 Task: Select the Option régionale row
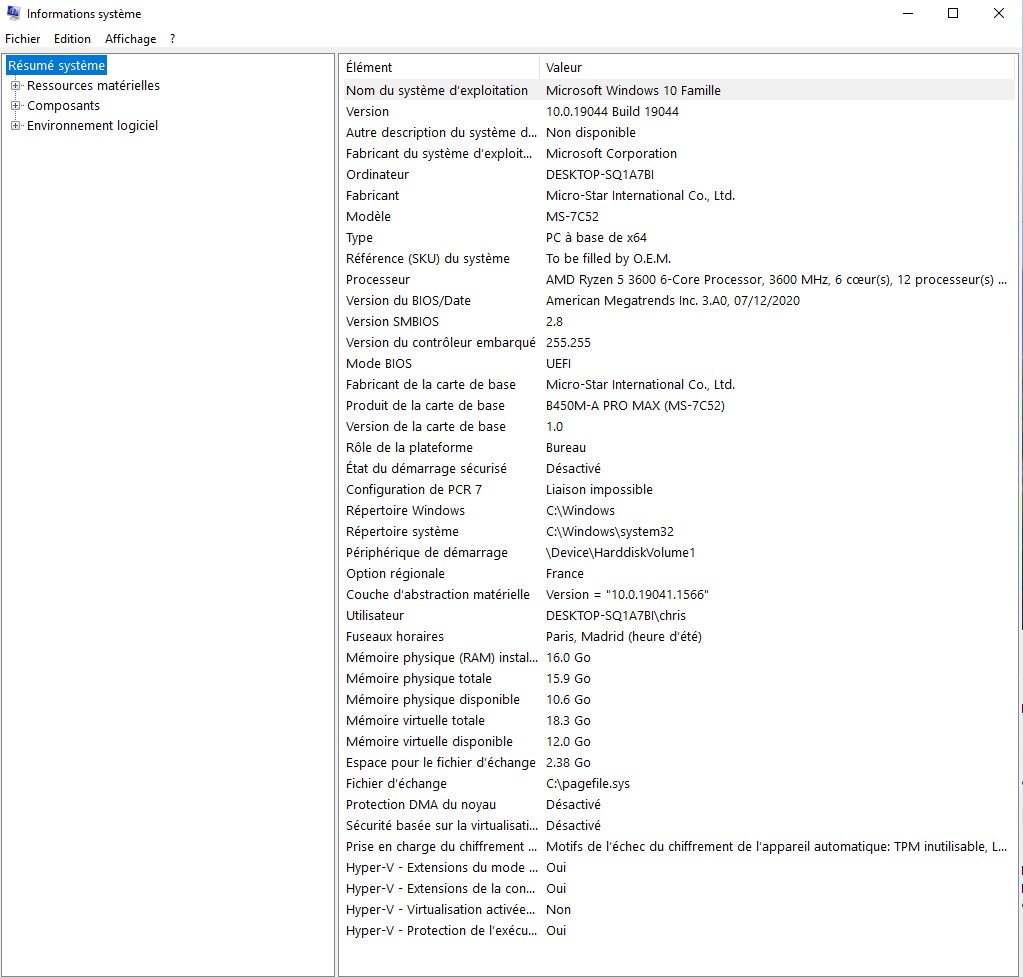tap(679, 573)
